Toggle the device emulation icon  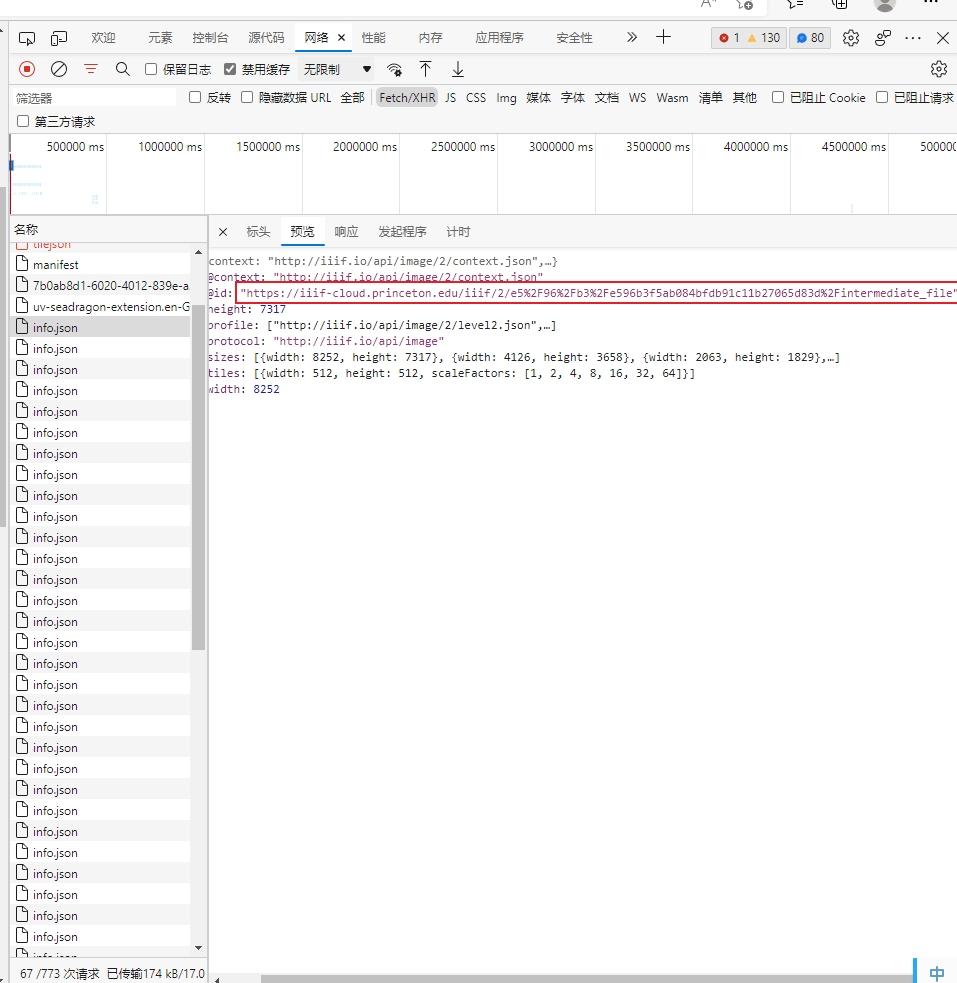[x=59, y=38]
